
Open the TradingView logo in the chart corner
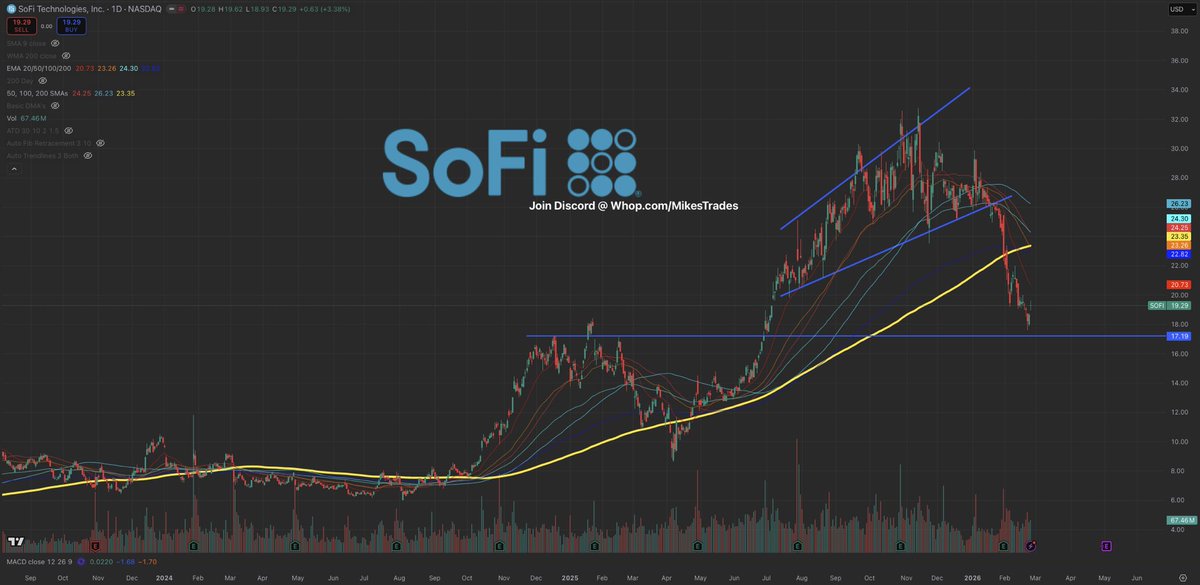click(x=14, y=542)
